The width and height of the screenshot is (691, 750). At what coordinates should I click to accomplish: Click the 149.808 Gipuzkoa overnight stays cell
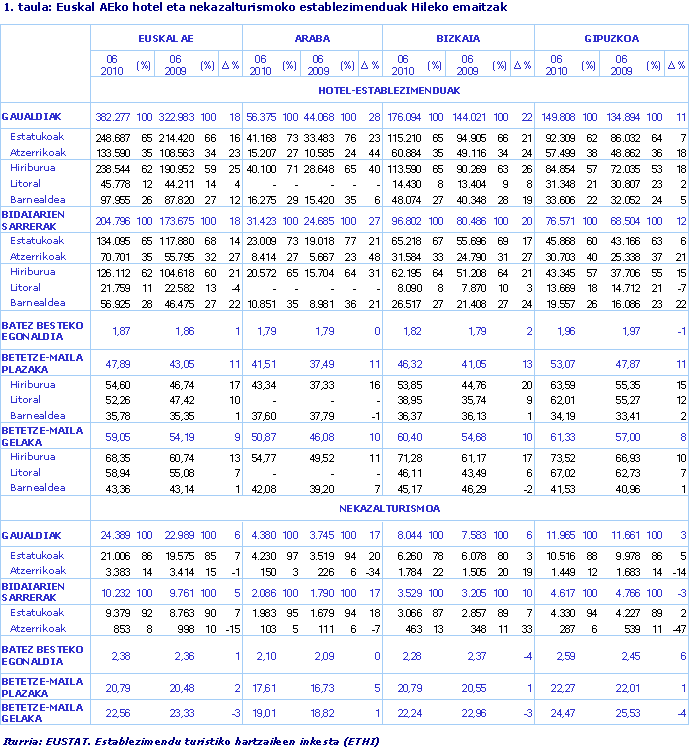point(559,117)
